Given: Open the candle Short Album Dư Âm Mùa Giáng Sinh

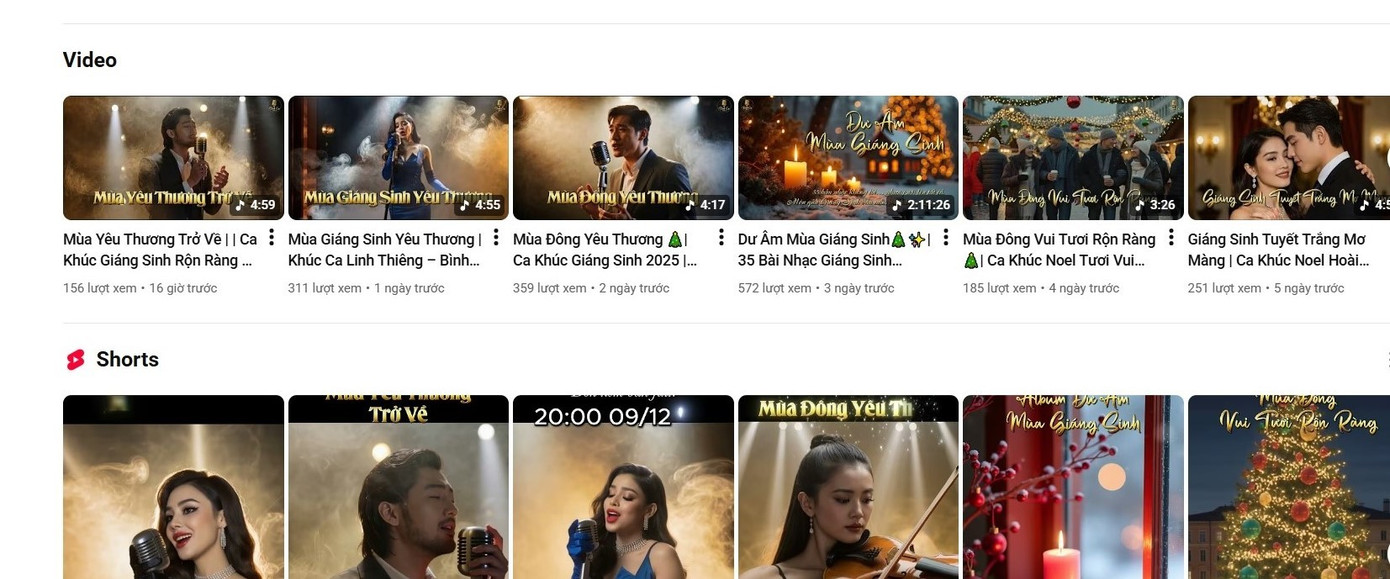Looking at the screenshot, I should pos(1073,490).
